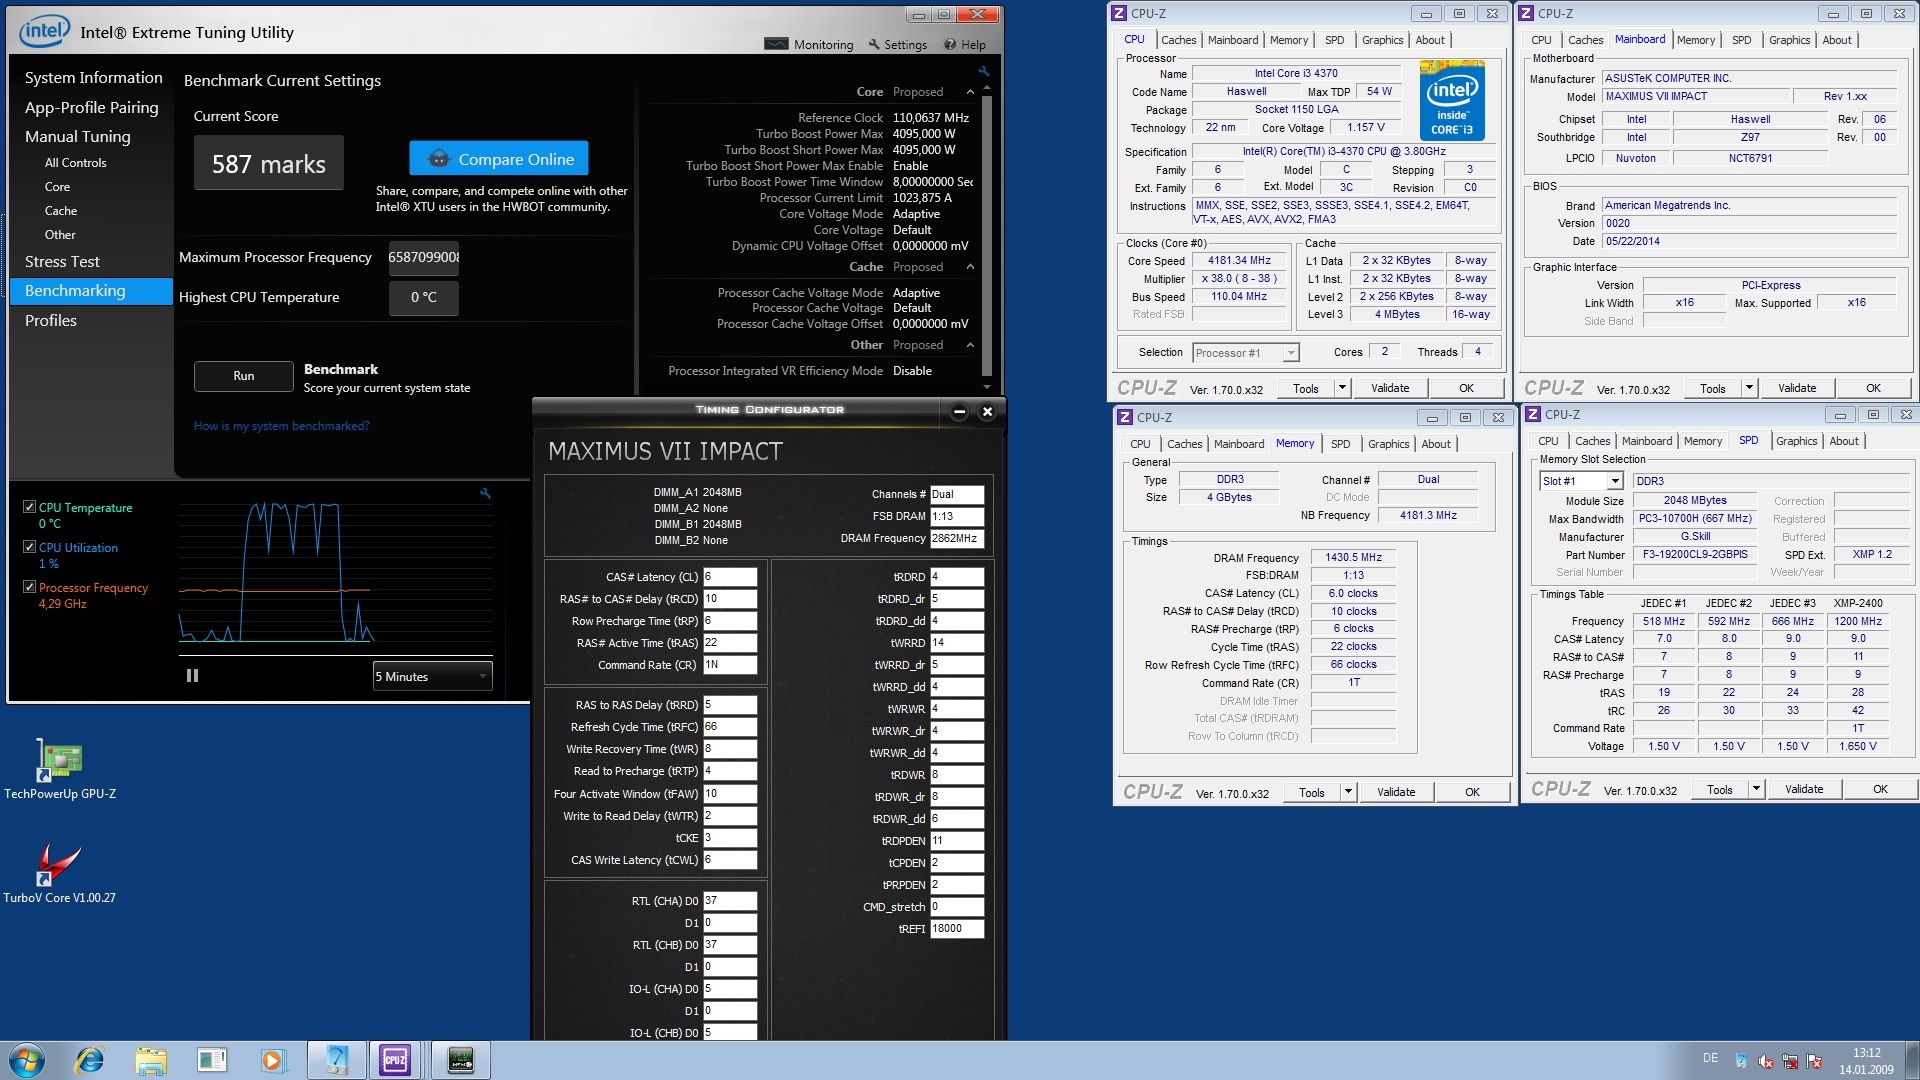The width and height of the screenshot is (1920, 1080).
Task: Select Stress Test in XTU sidebar
Action: pyautogui.click(x=62, y=262)
